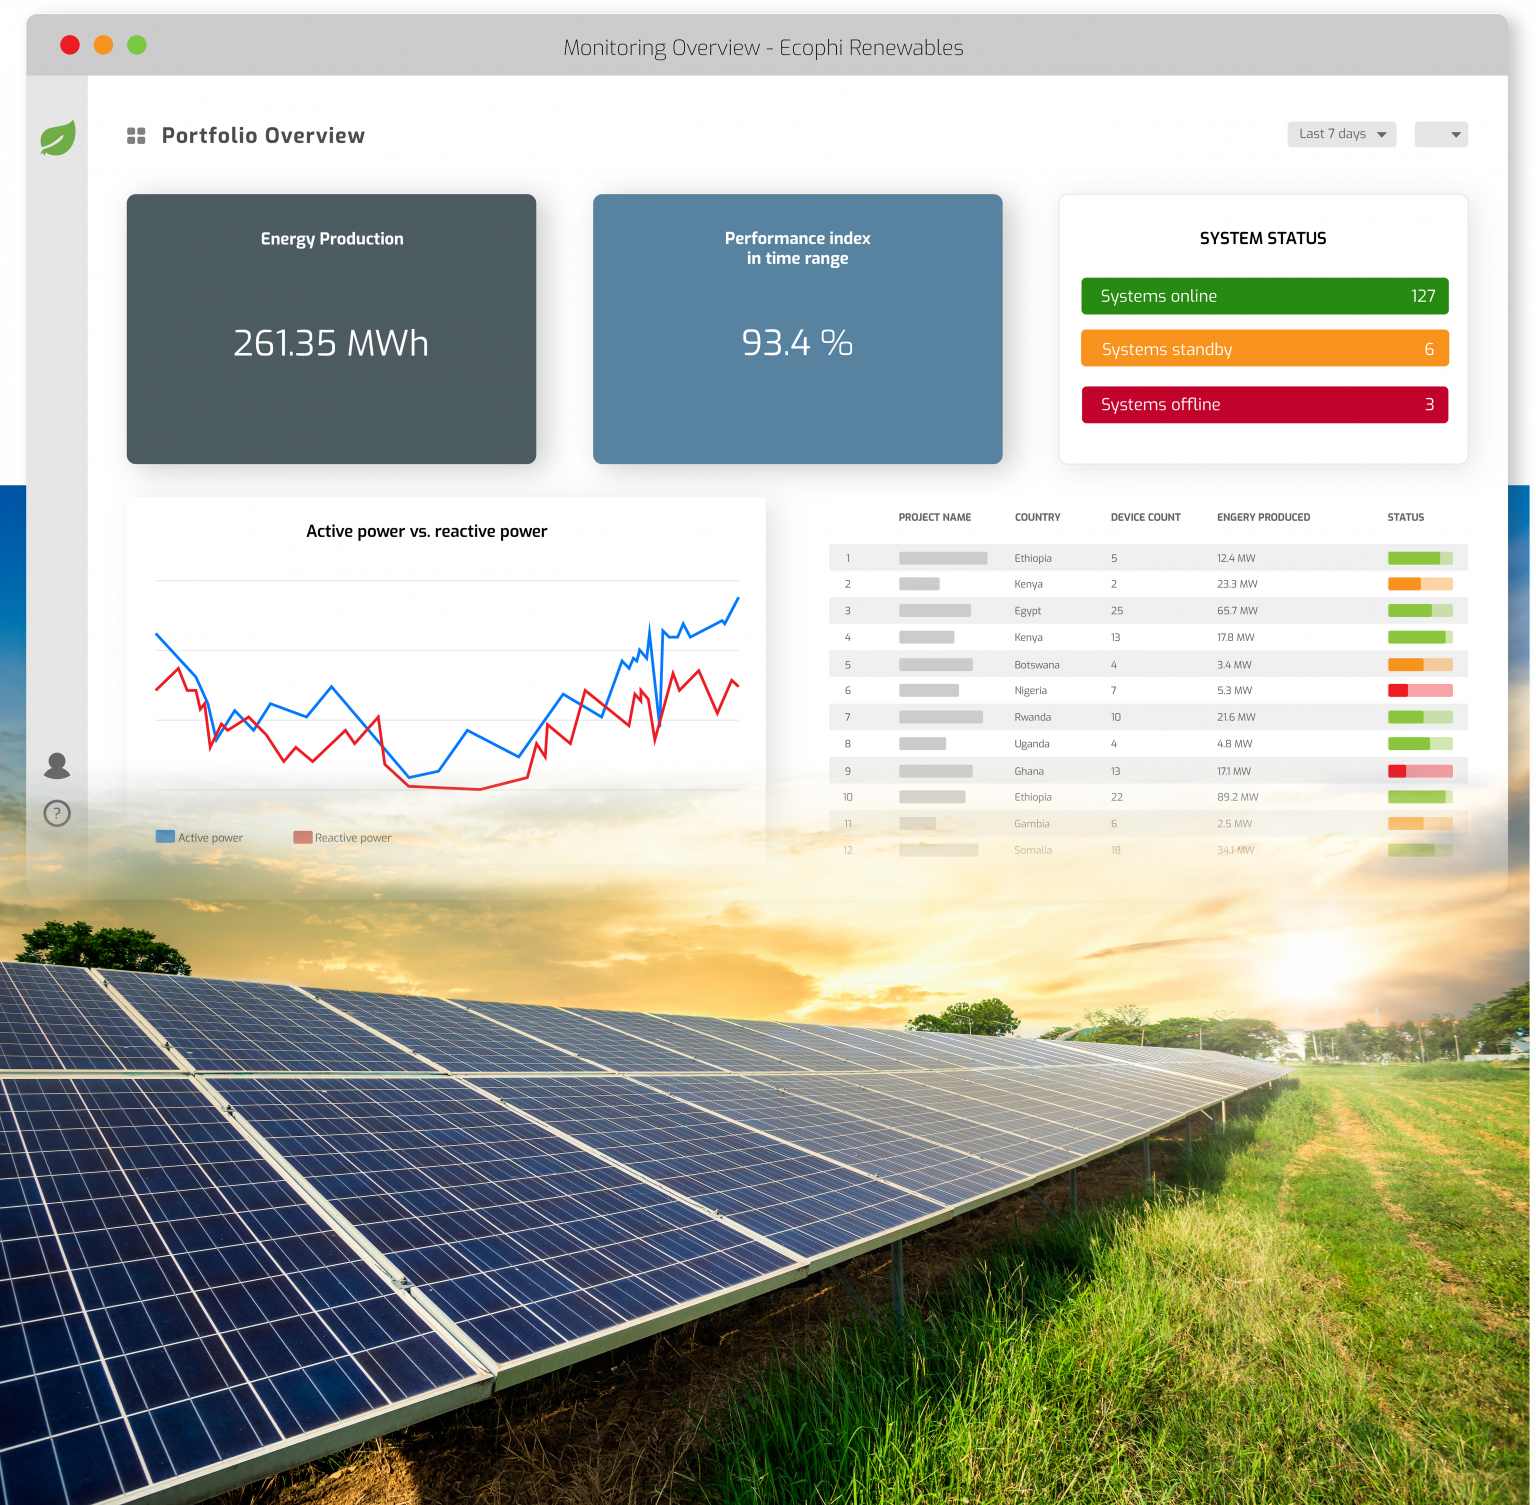Viewport: 1536px width, 1505px height.
Task: Expand the time range selector chevron
Action: [x=1383, y=134]
